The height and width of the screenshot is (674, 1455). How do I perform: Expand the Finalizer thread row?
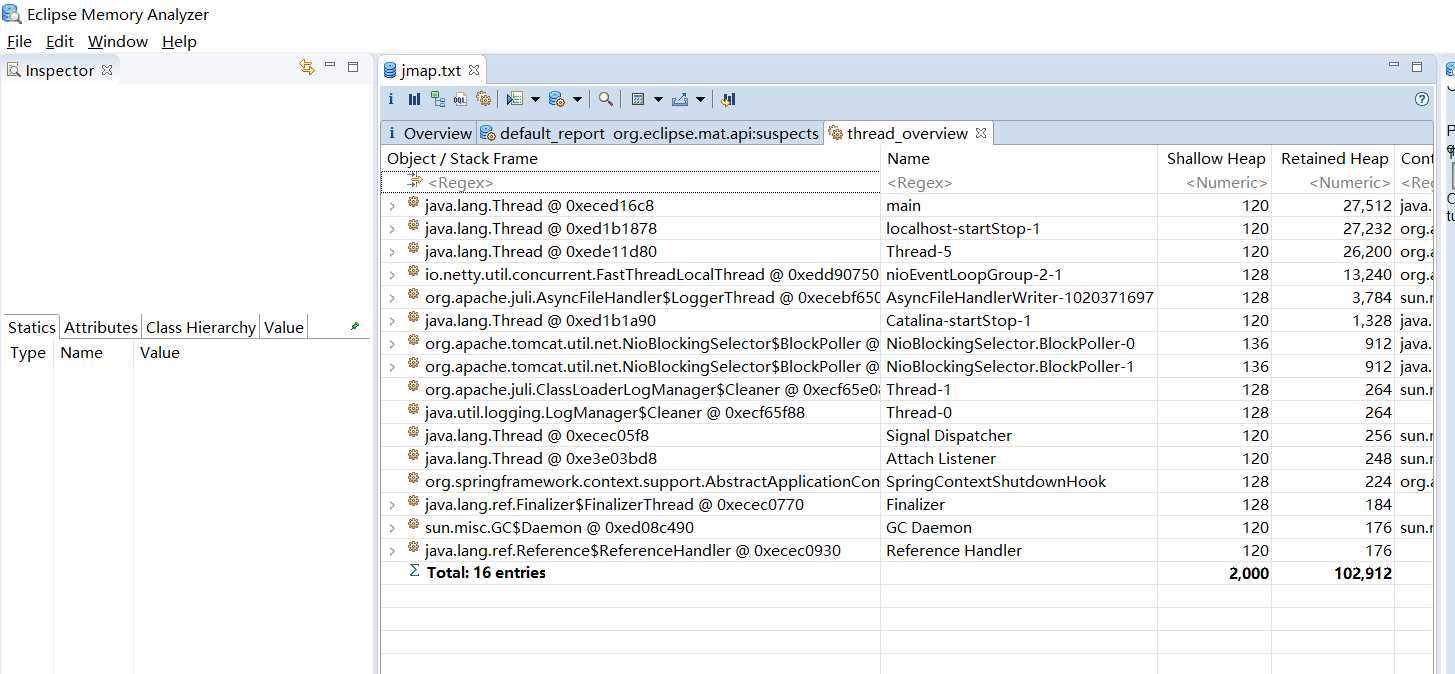[392, 505]
